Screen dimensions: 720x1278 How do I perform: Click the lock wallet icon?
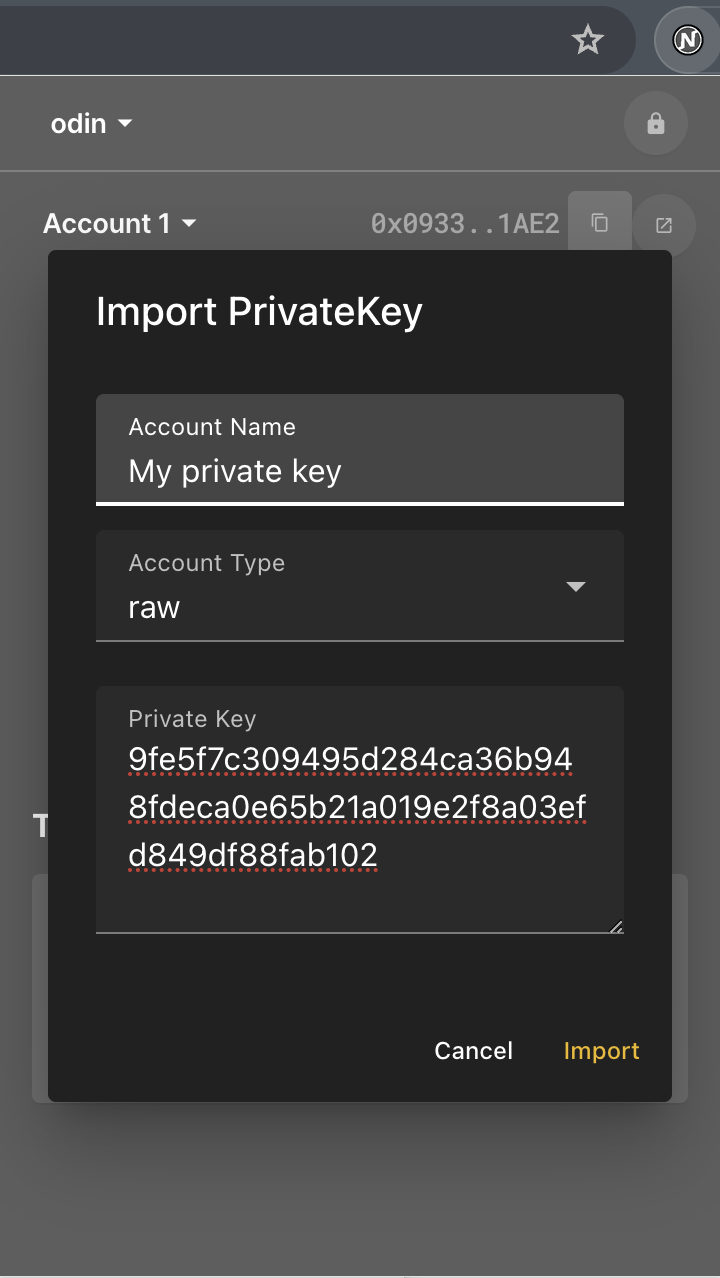(655, 122)
